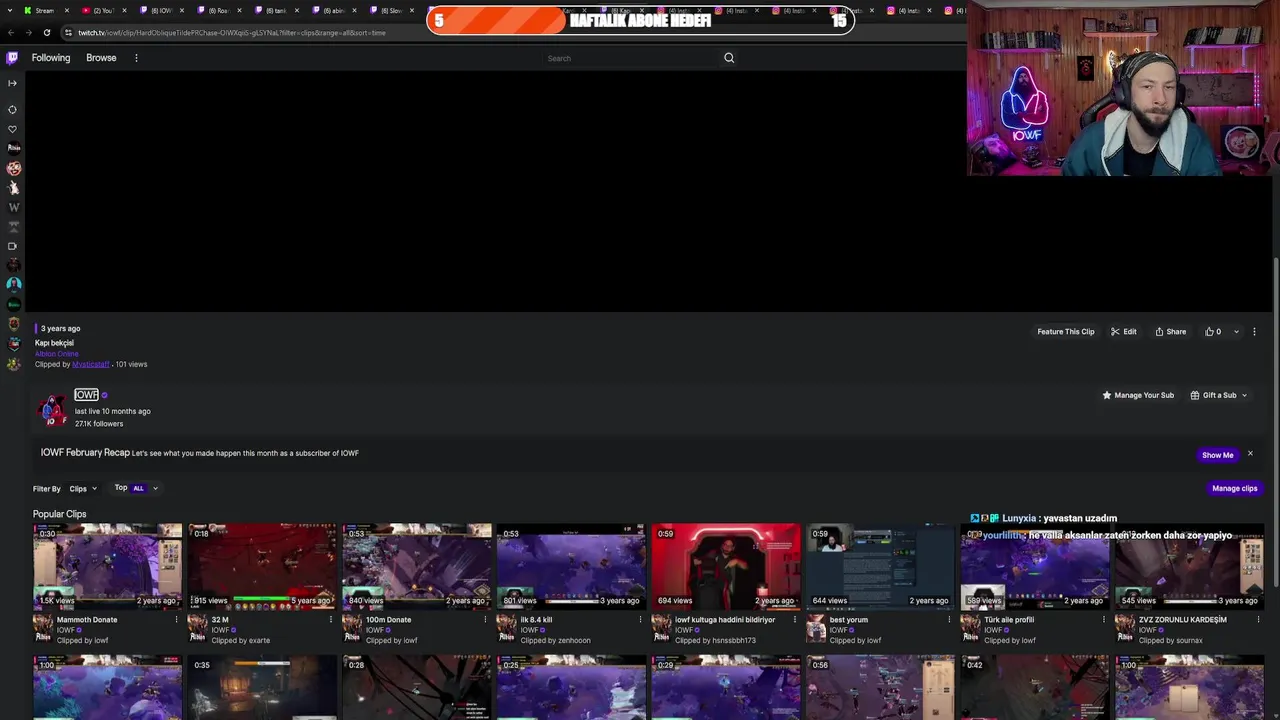Like the clip with thumbs-up icon
The width and height of the screenshot is (1280, 720).
pyautogui.click(x=1213, y=332)
